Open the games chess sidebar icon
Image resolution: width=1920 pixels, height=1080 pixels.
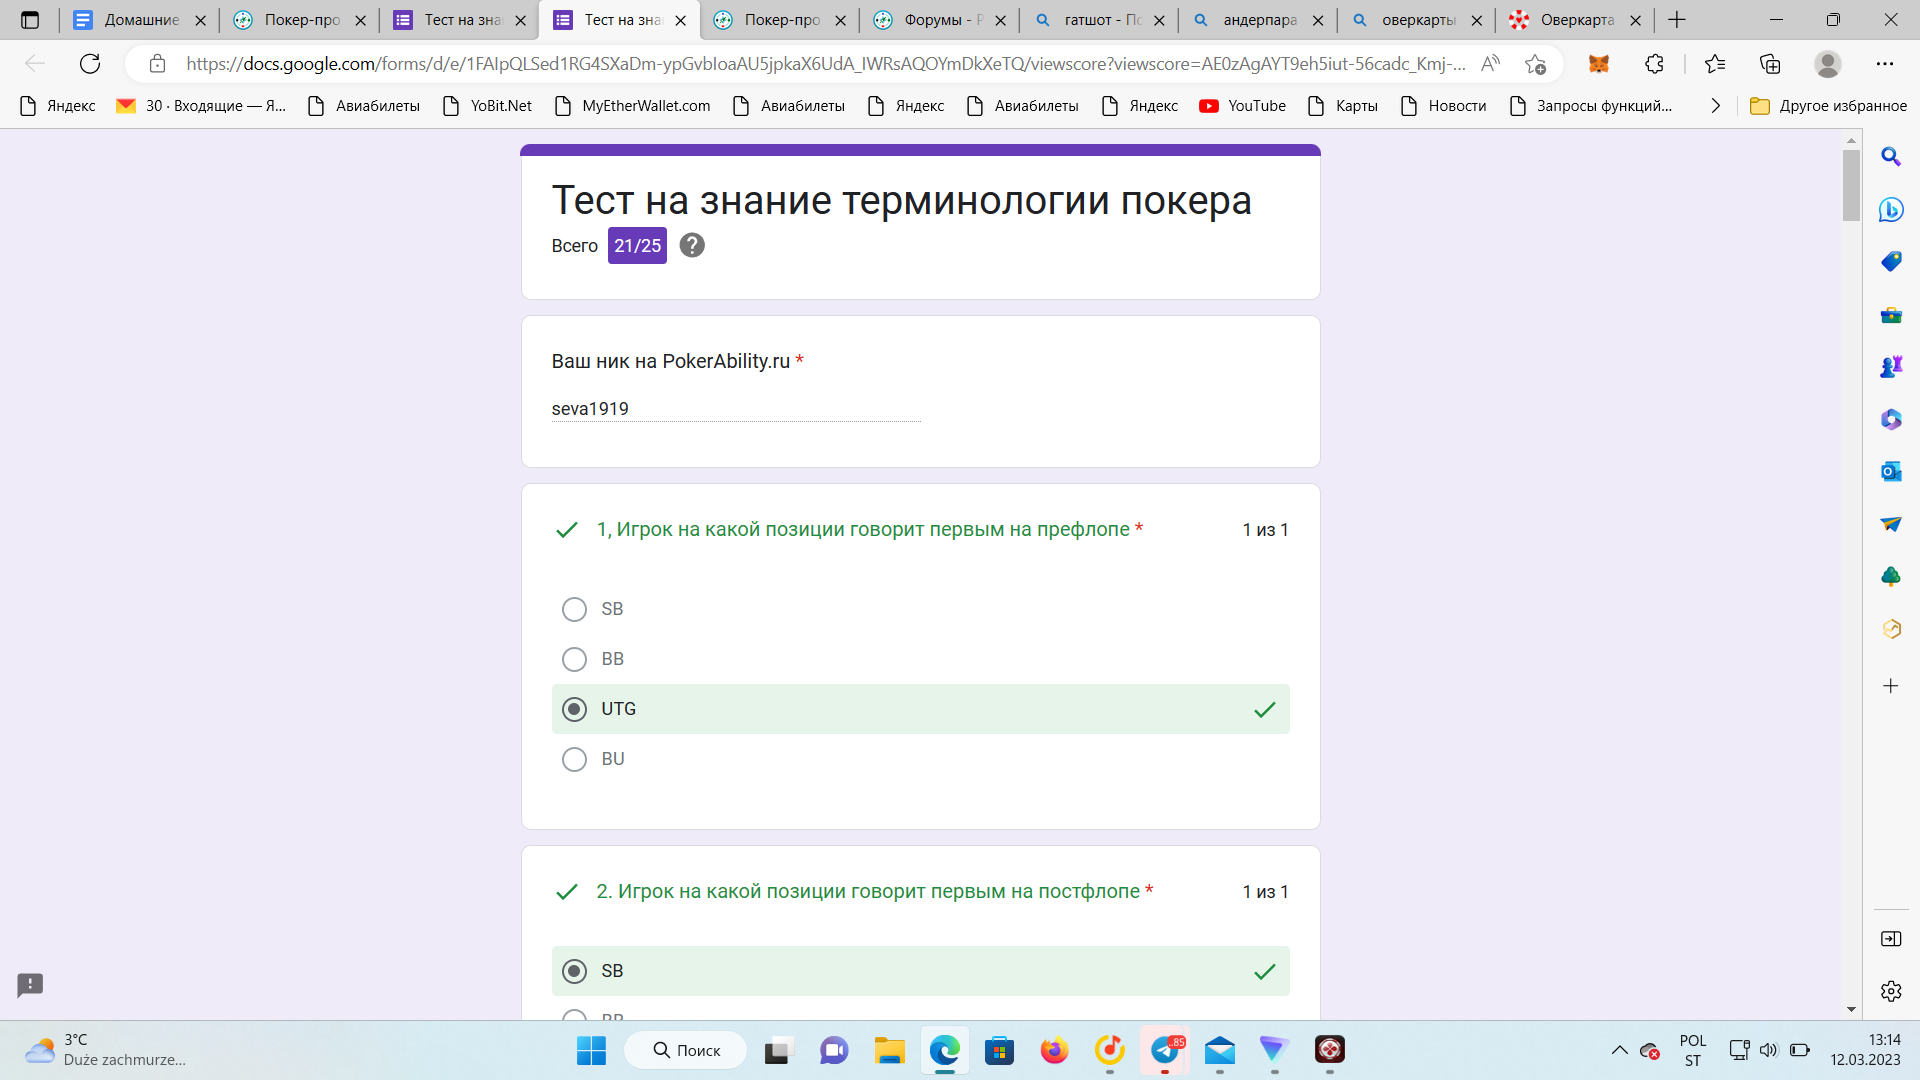(1891, 367)
